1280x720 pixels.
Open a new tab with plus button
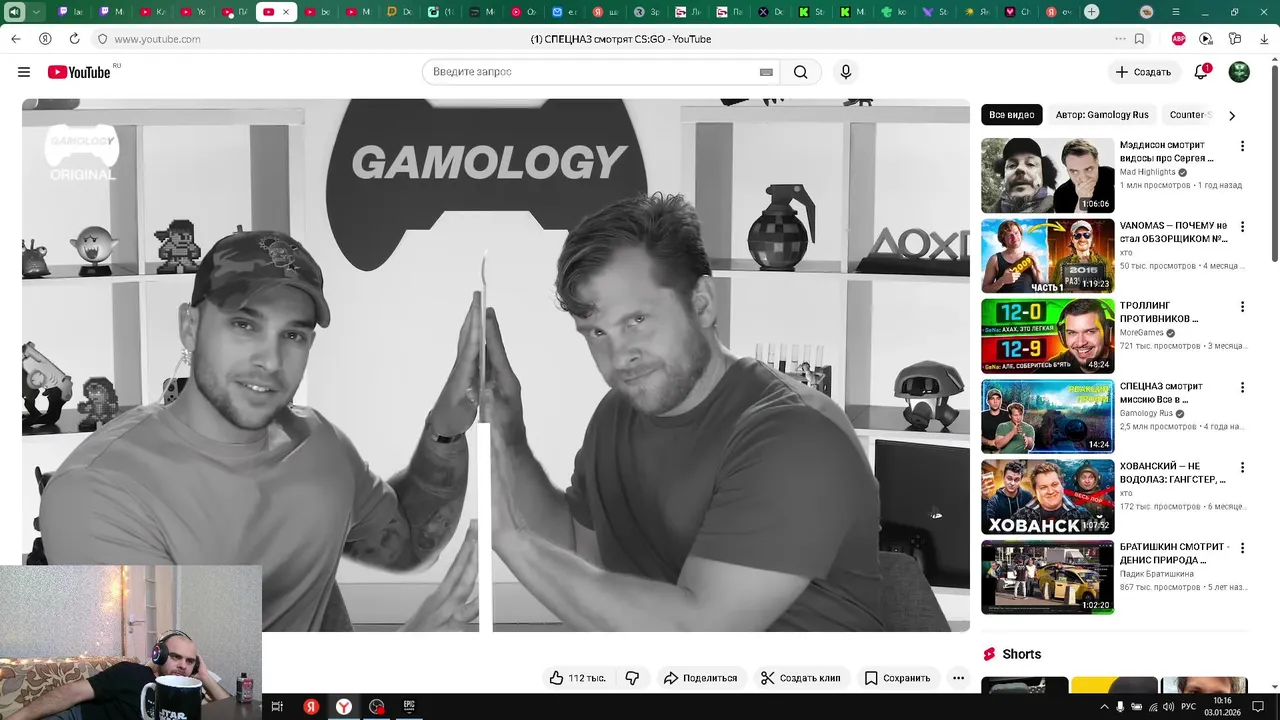pyautogui.click(x=1092, y=12)
